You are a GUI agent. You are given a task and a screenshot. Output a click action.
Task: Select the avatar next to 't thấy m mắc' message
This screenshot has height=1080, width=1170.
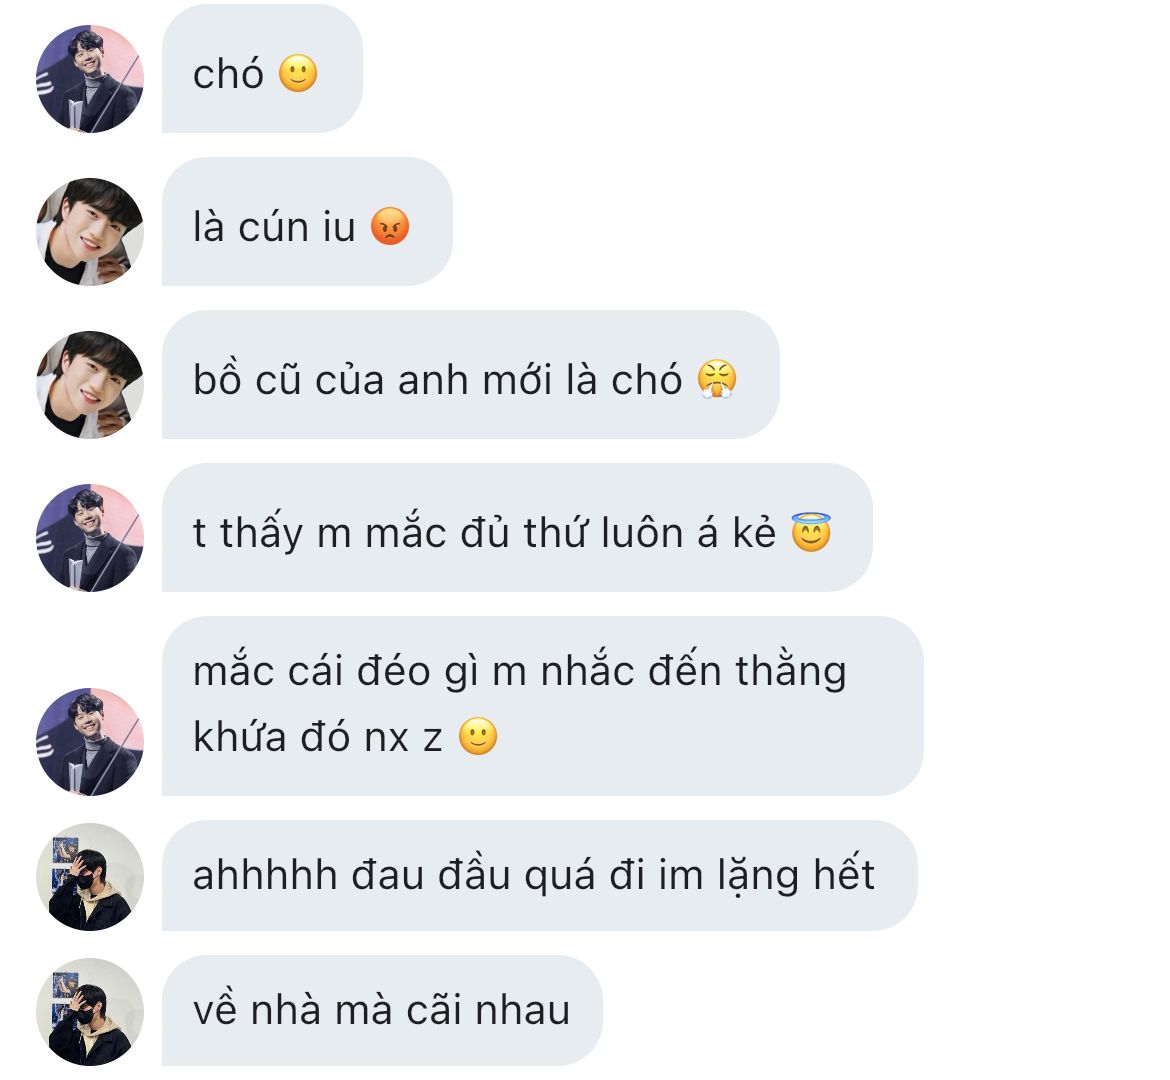[90, 538]
